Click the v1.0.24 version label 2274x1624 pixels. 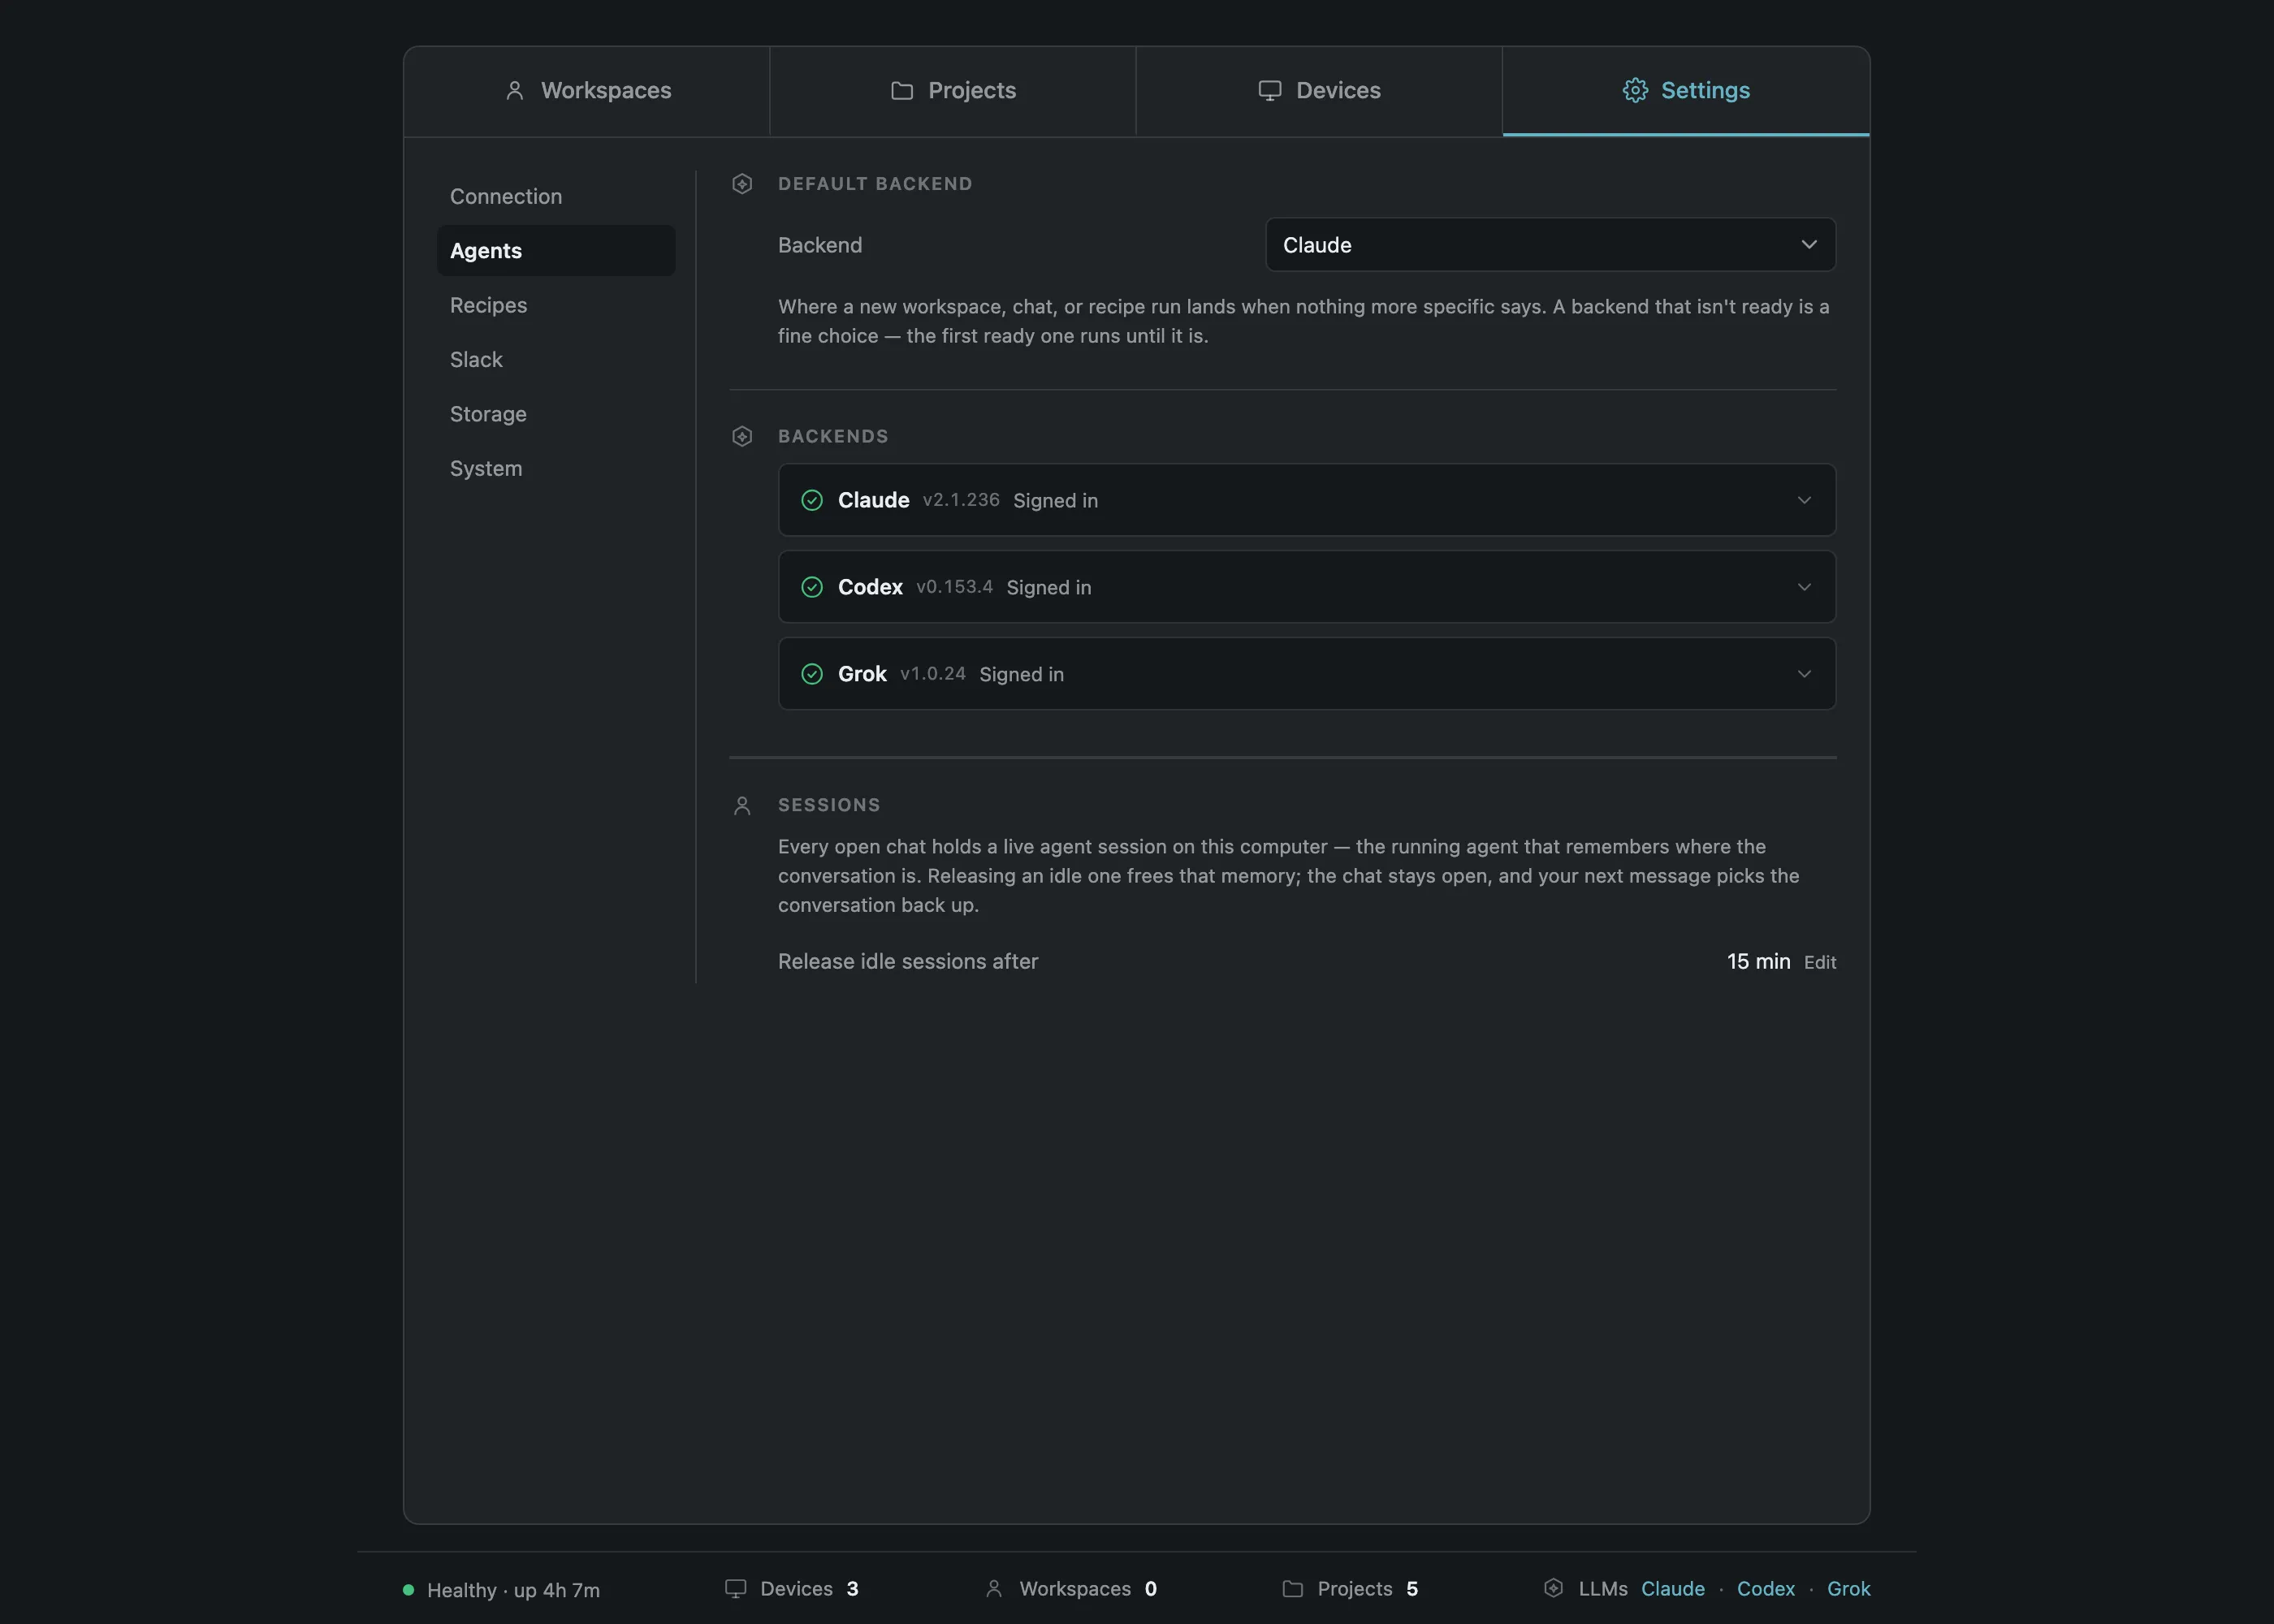pos(933,674)
